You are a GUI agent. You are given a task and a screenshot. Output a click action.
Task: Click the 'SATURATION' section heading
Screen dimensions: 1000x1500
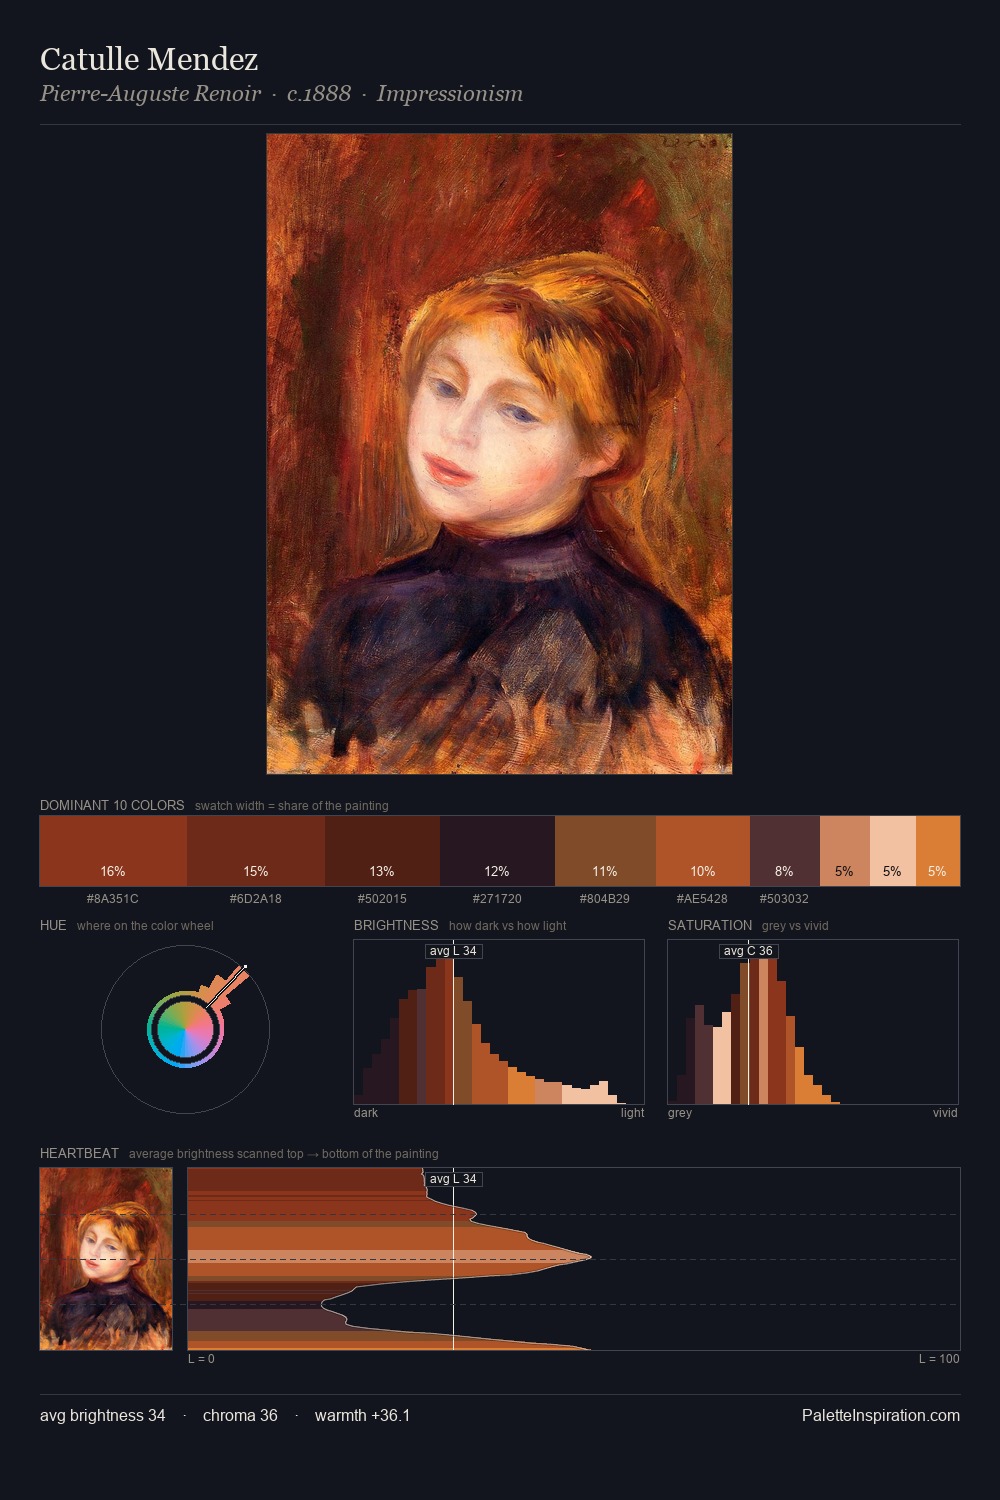pyautogui.click(x=710, y=925)
